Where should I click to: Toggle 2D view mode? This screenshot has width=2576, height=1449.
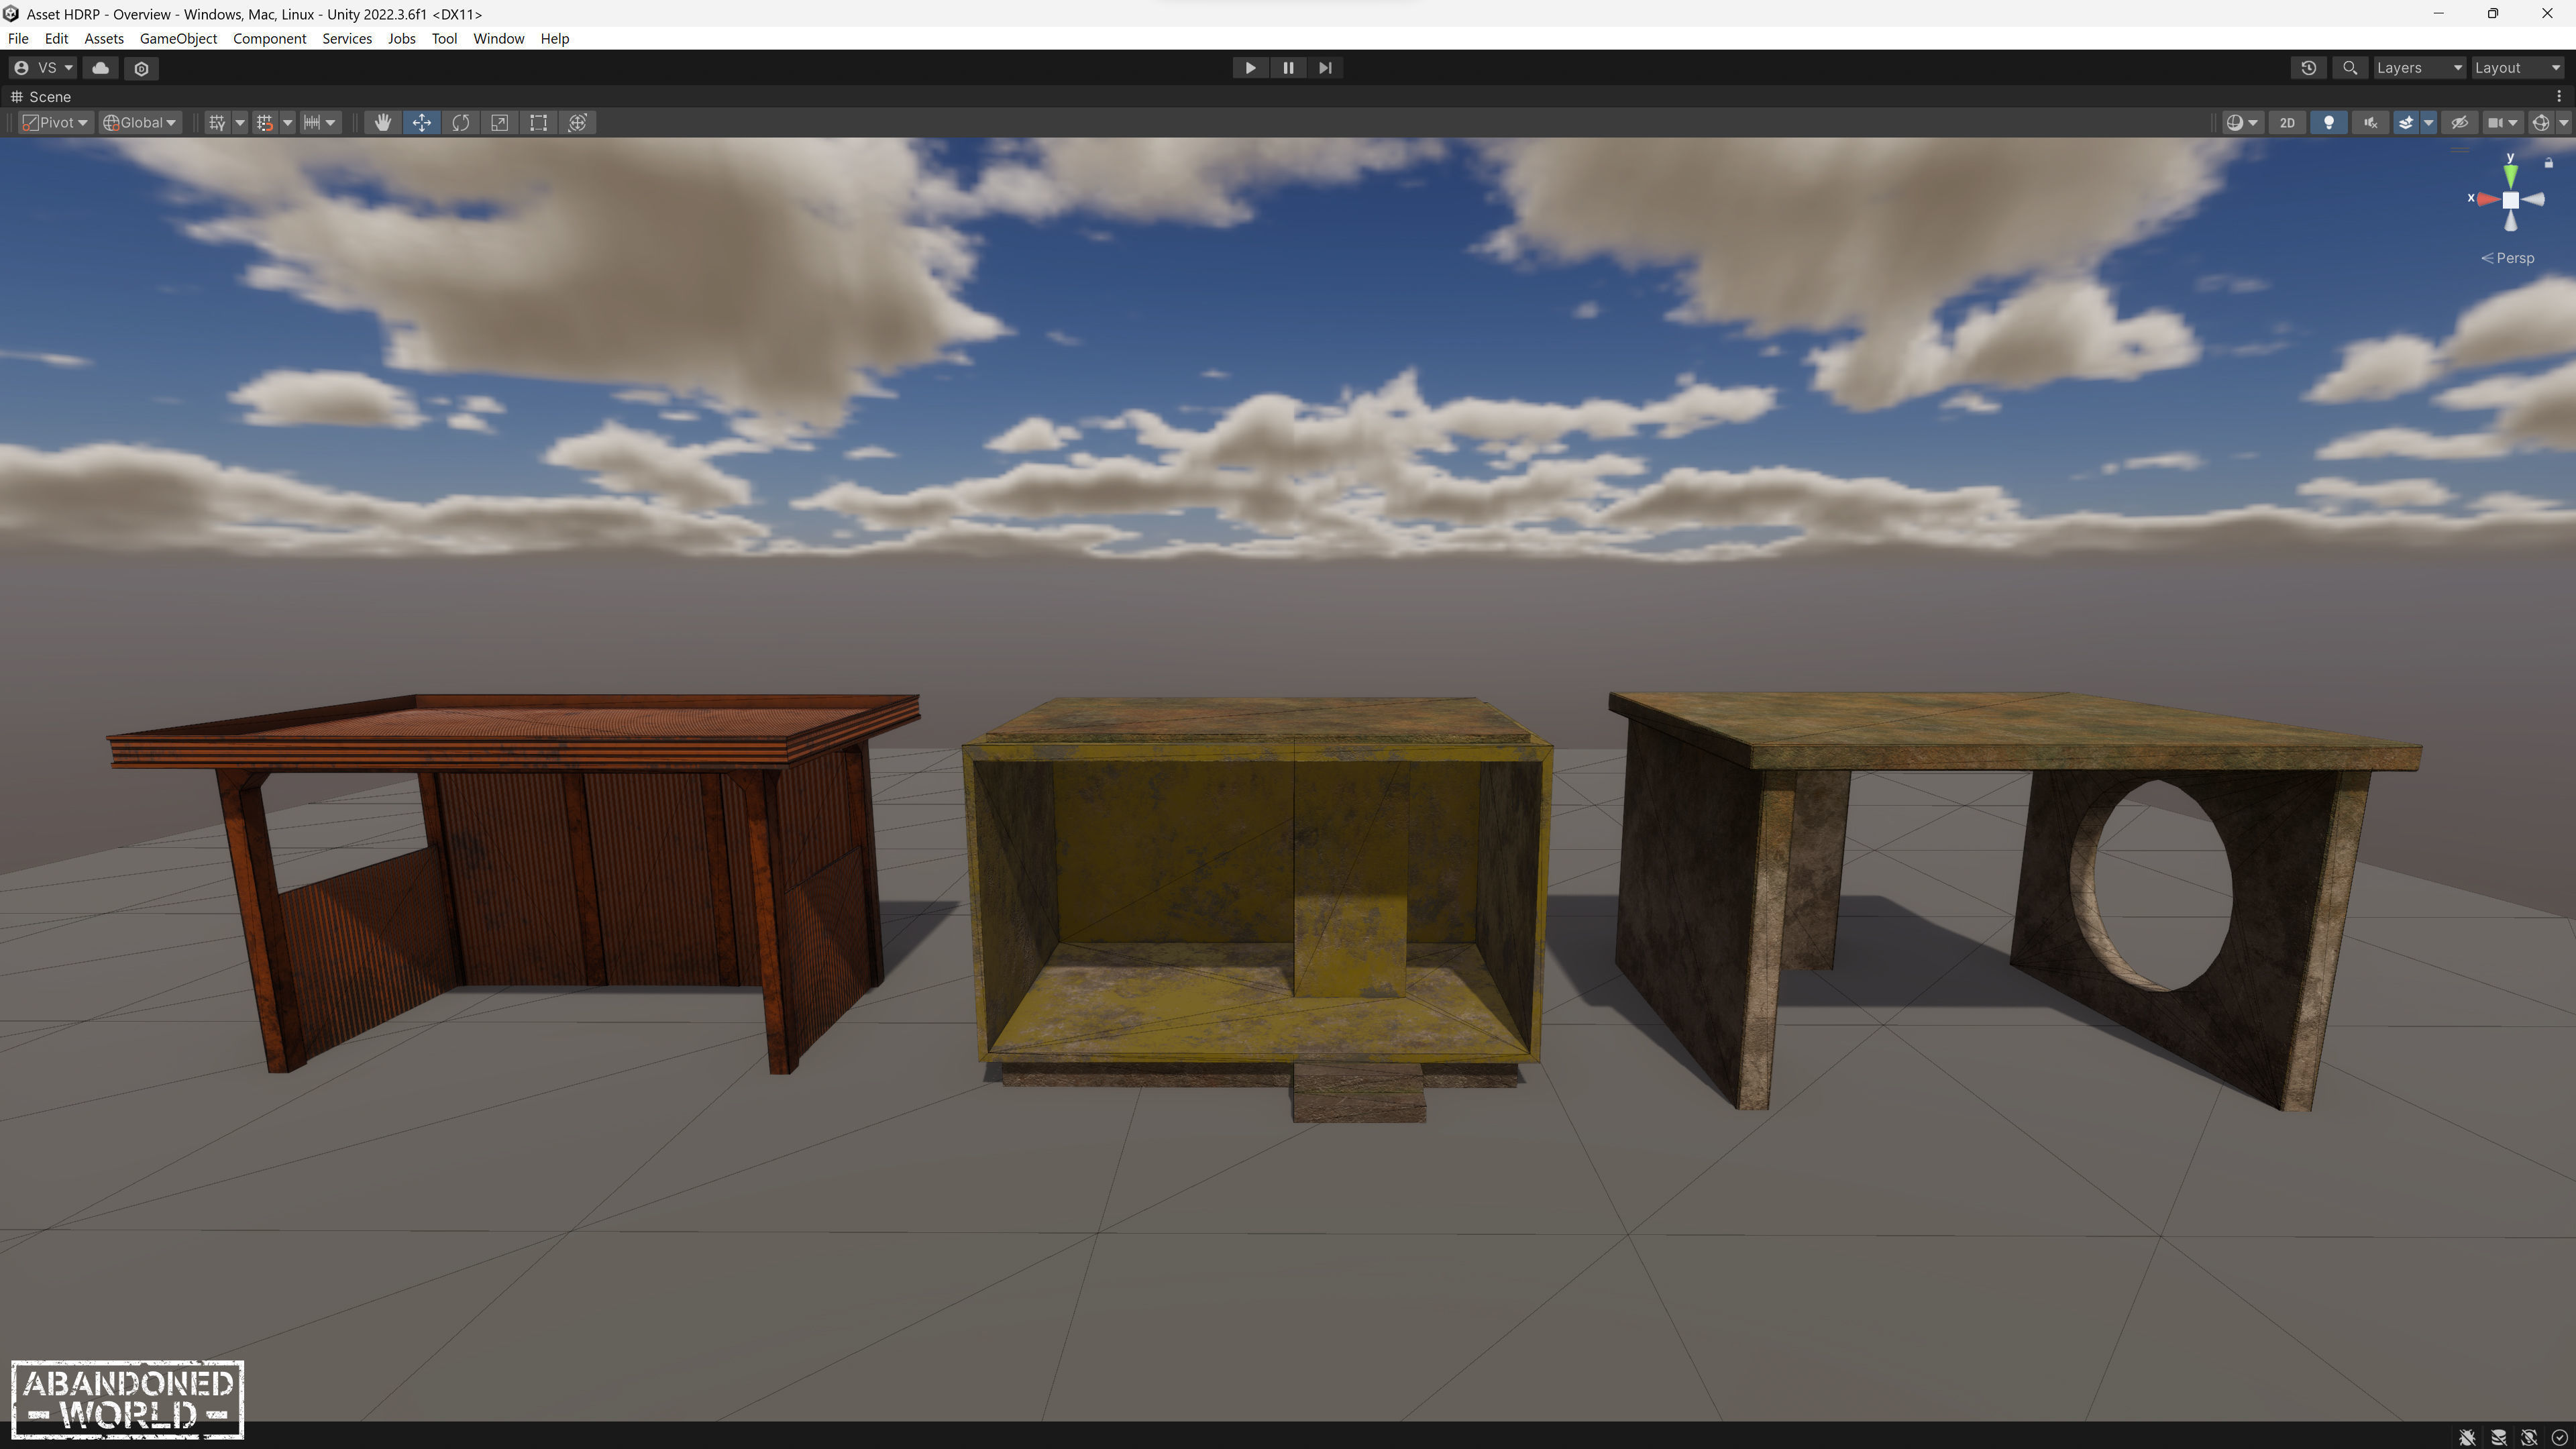coord(2287,123)
